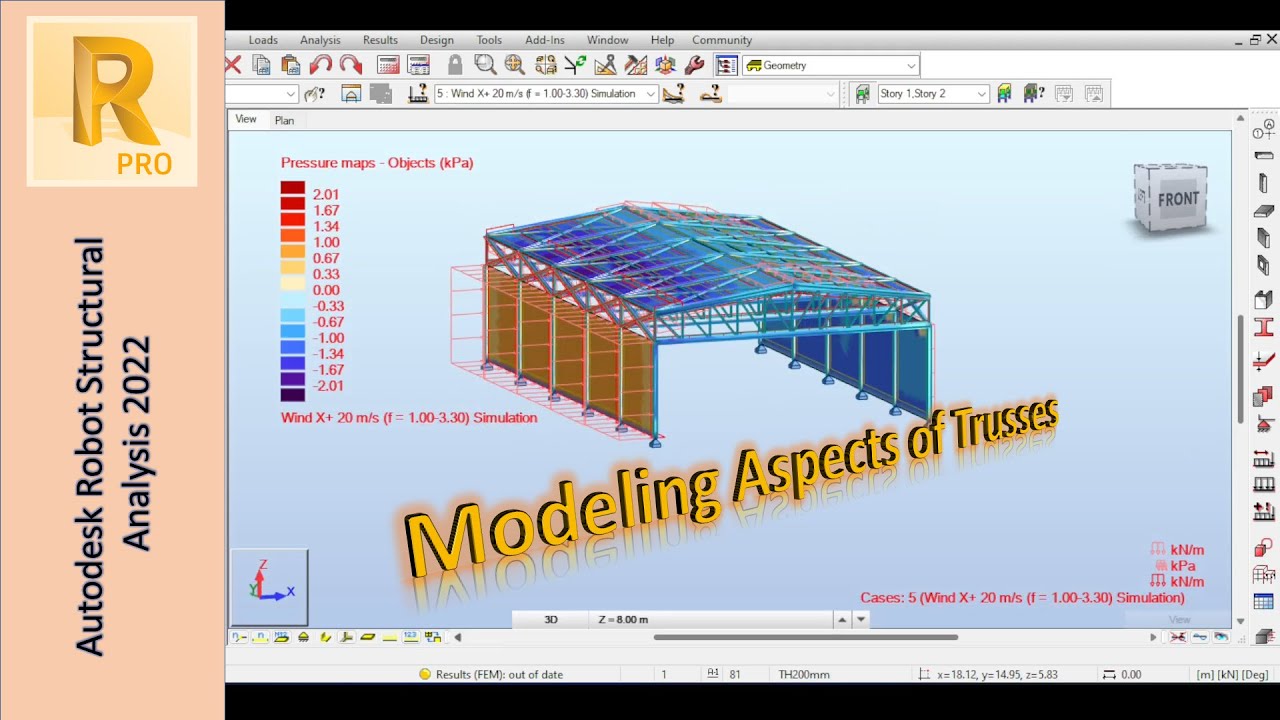
Task: Click TH200mm in the status bar
Action: [x=805, y=675]
